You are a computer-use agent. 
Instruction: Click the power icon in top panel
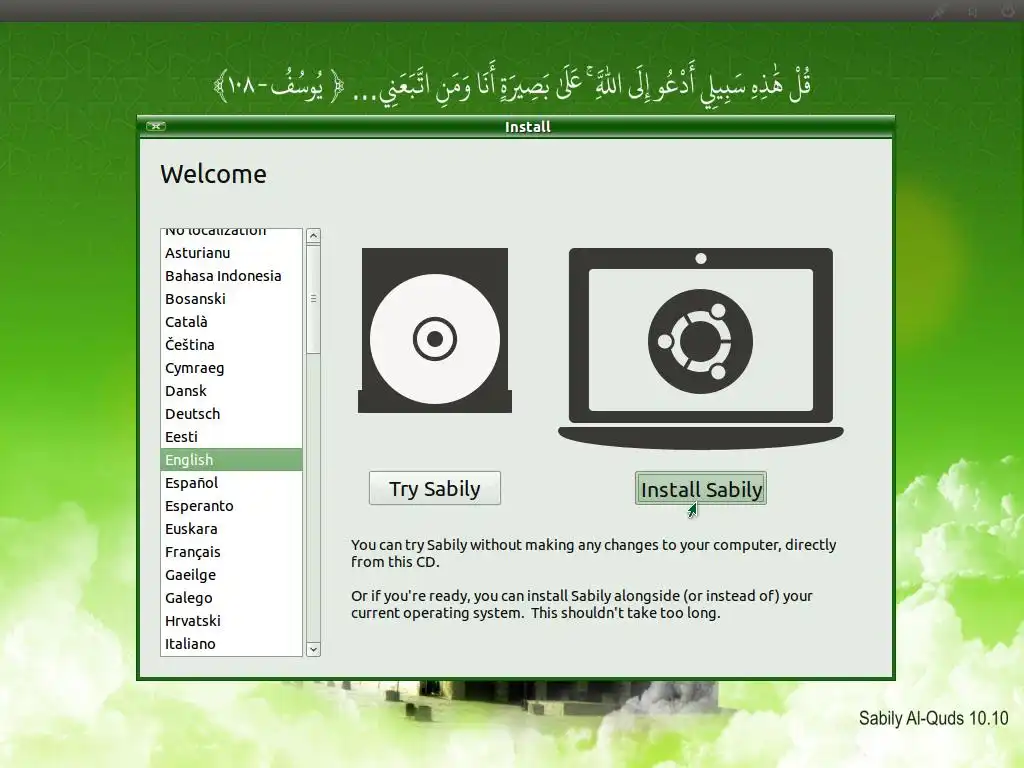pyautogui.click(x=1009, y=11)
